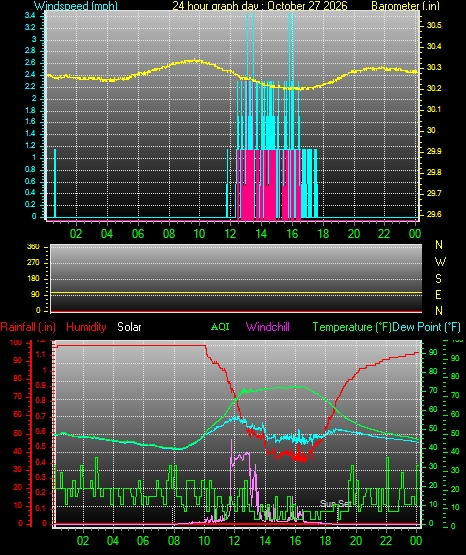This screenshot has height=555, width=466.
Task: Select the Solar legend label
Action: [129, 327]
